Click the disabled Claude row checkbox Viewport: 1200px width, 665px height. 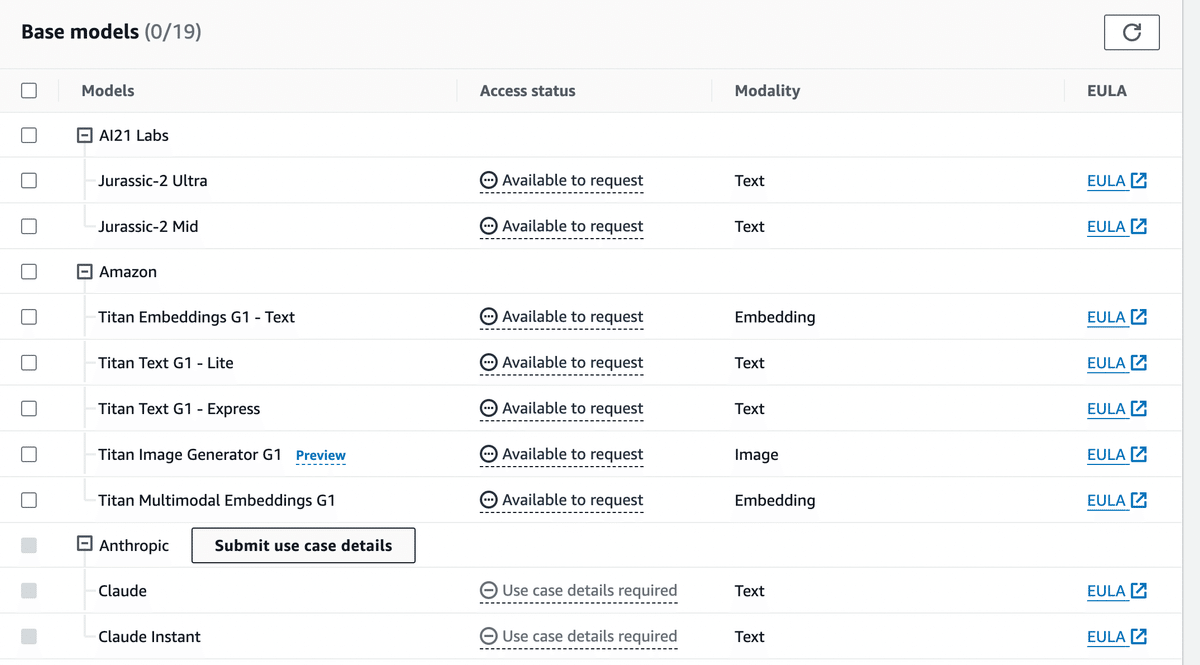point(29,591)
